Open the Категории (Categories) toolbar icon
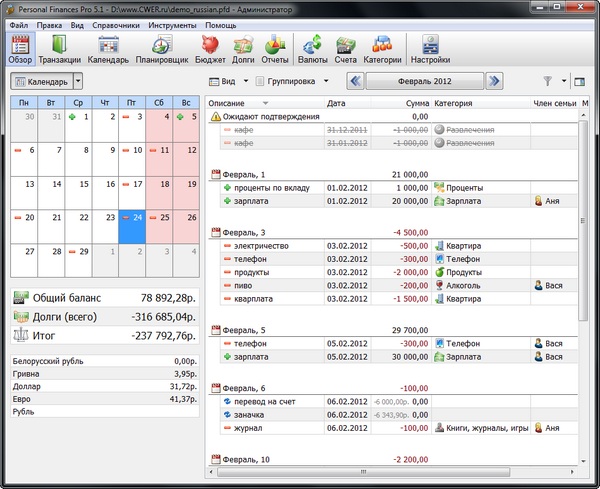600x489 pixels. tap(382, 47)
